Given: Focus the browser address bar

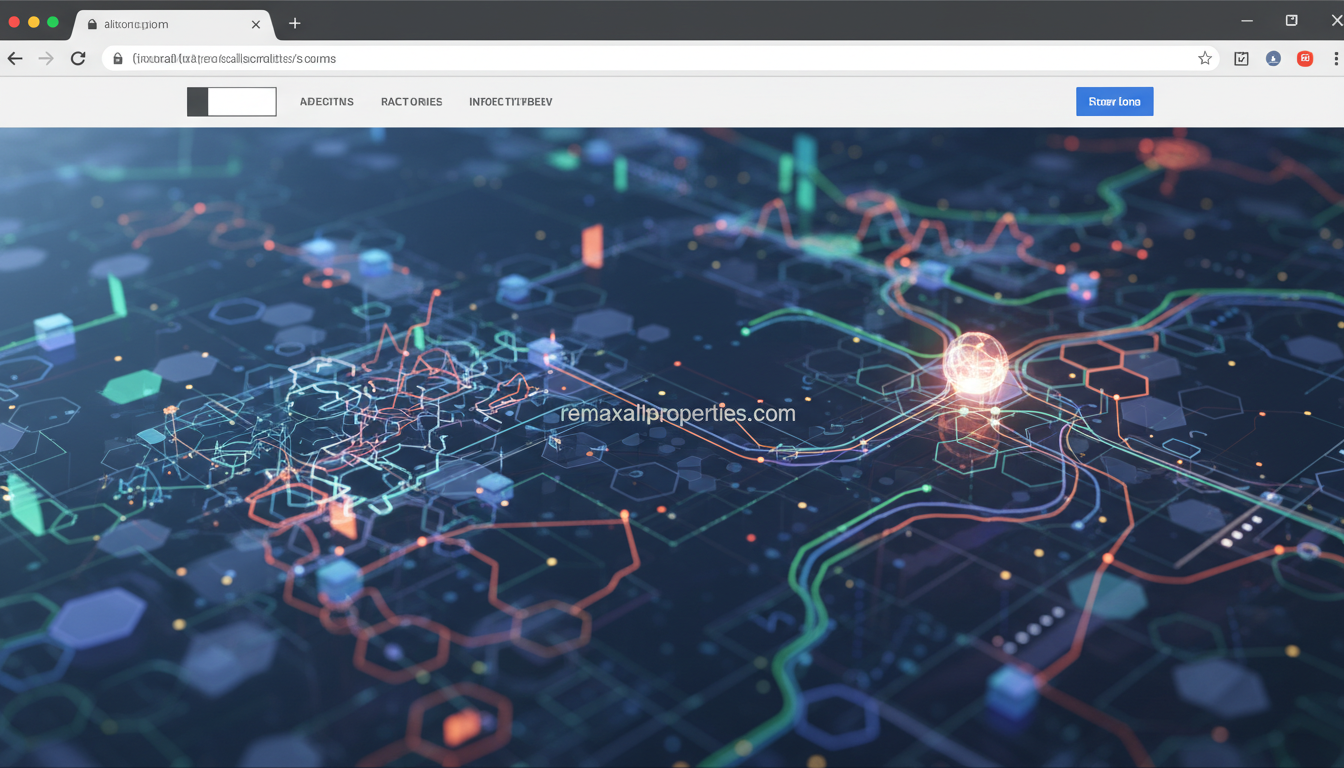Looking at the screenshot, I should click(x=660, y=59).
